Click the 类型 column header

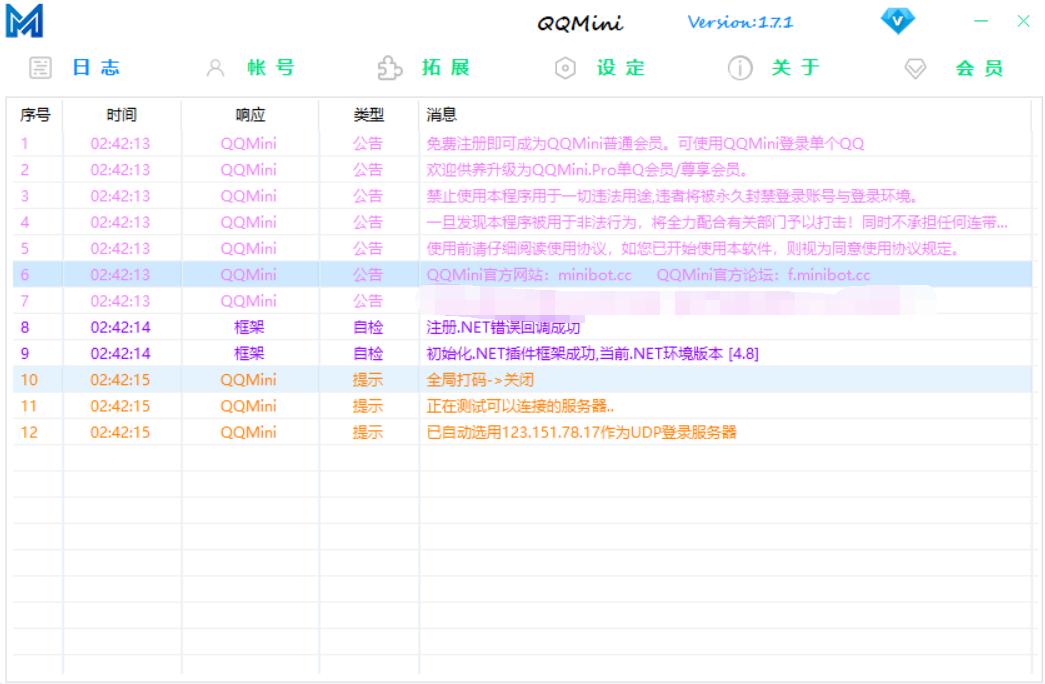coord(369,115)
